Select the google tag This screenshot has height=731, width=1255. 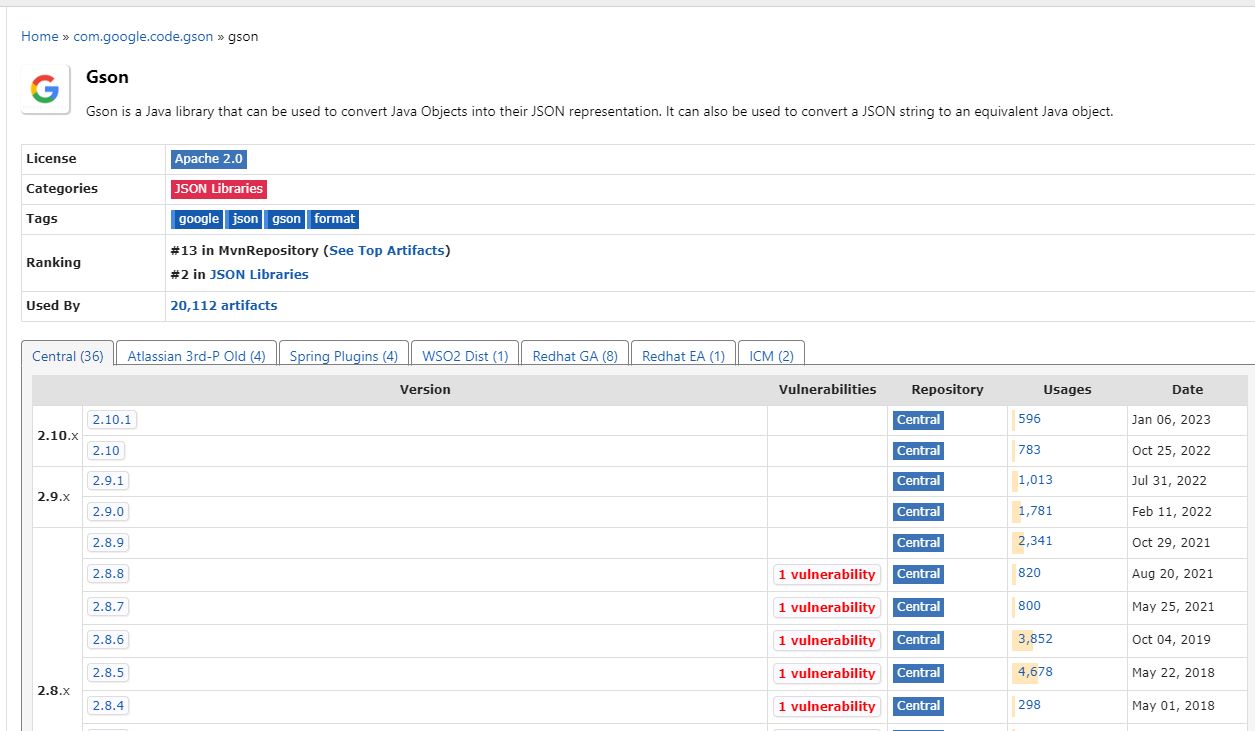pyautogui.click(x=198, y=219)
